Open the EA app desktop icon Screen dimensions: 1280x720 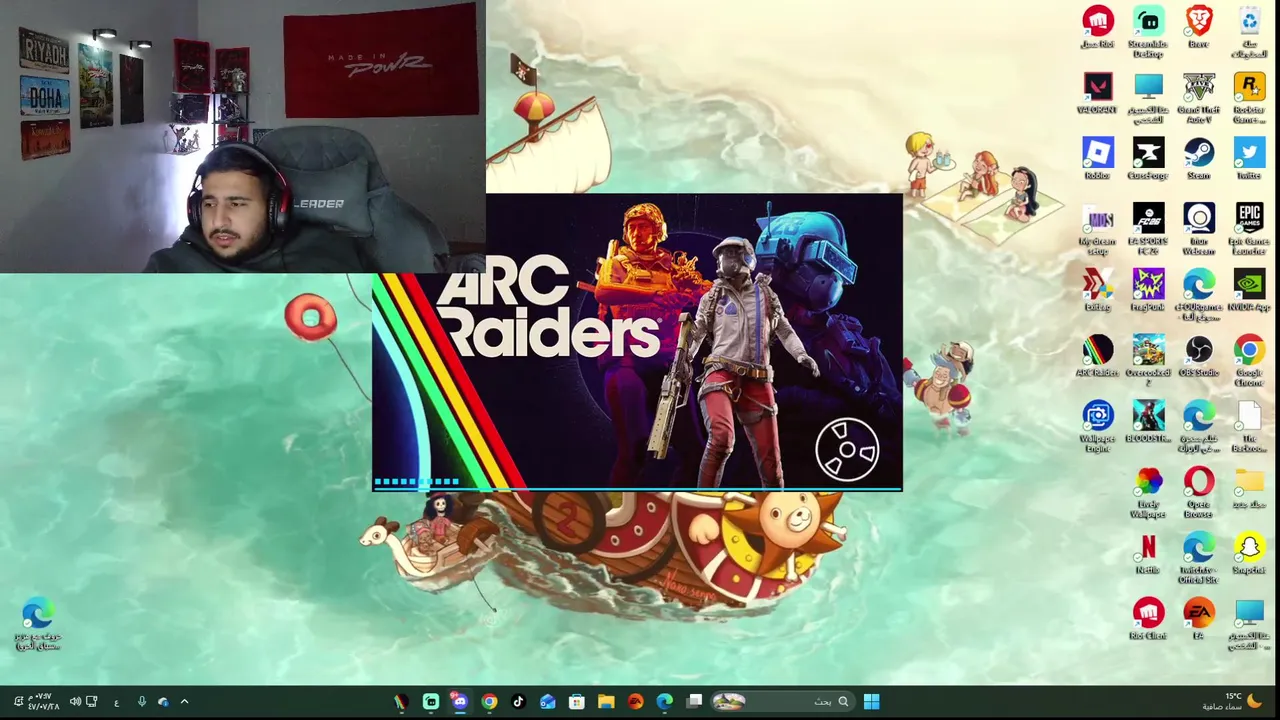click(x=1198, y=619)
